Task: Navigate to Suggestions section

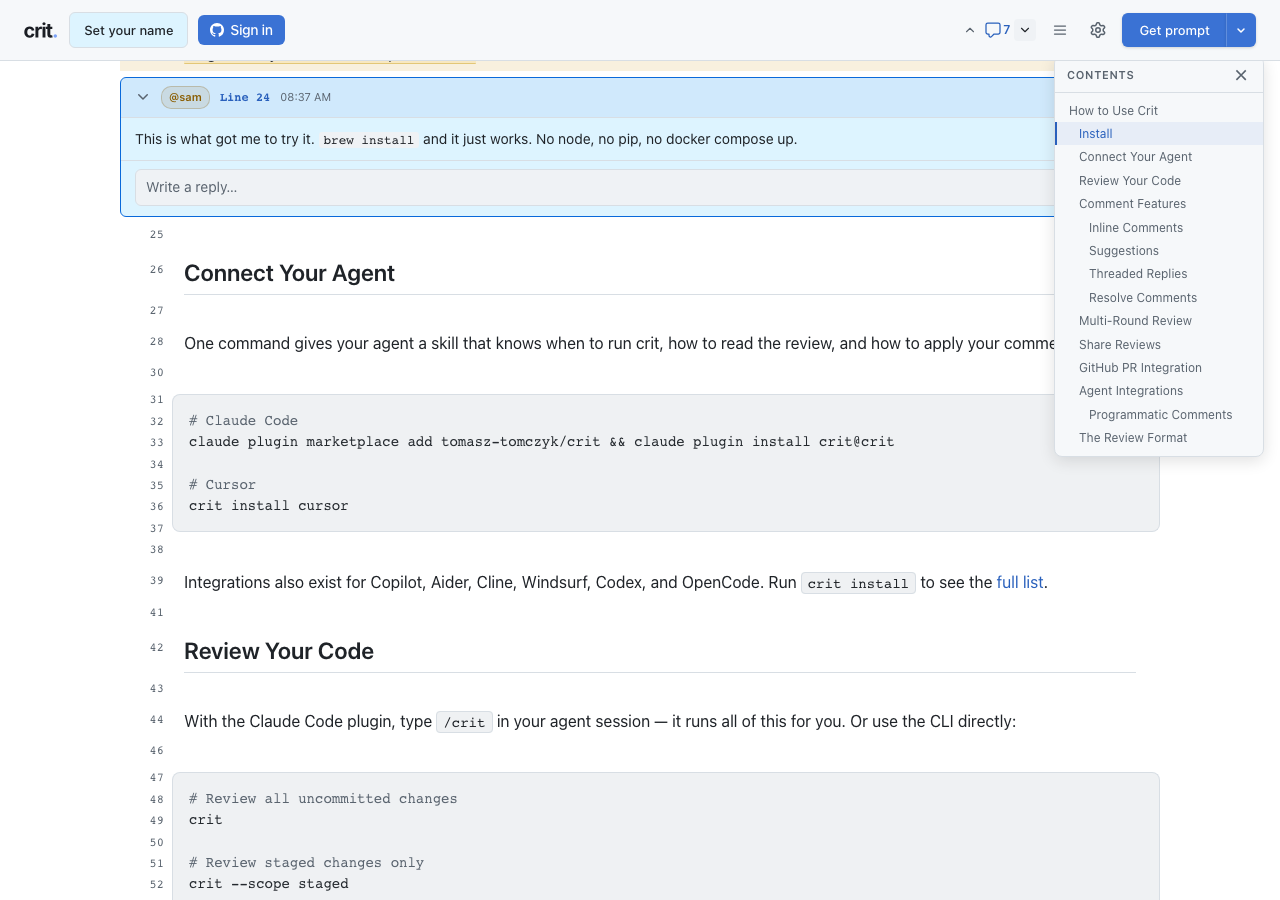Action: [1124, 251]
